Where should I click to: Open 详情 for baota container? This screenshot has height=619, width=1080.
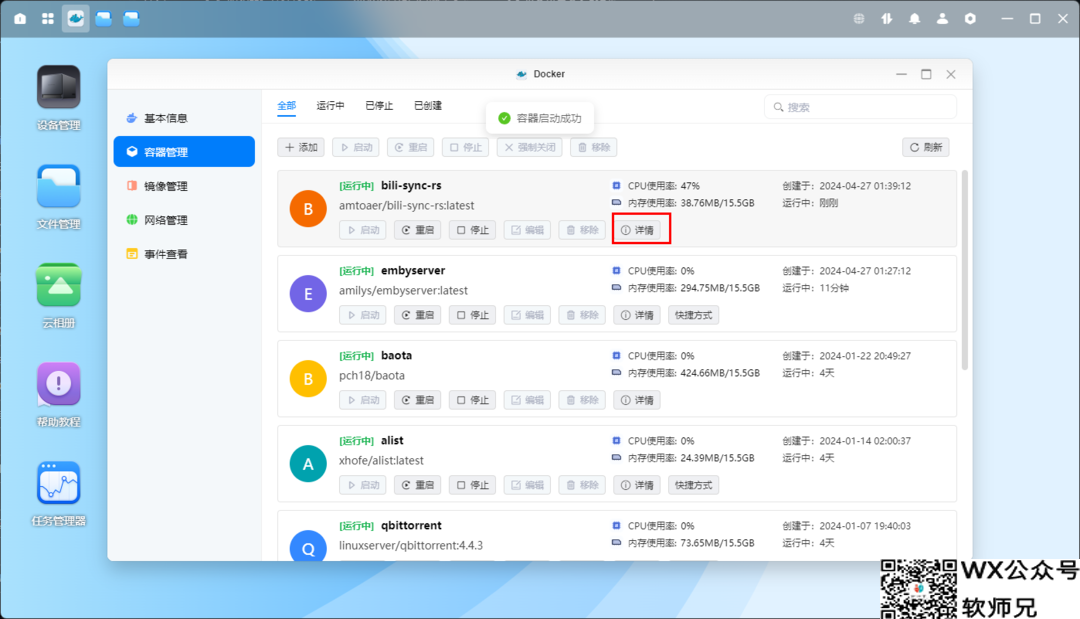pos(637,400)
